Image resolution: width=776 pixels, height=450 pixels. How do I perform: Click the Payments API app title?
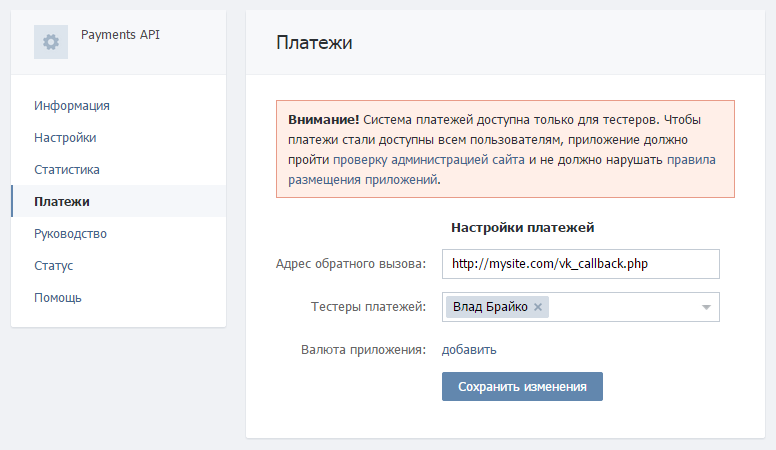click(x=120, y=35)
